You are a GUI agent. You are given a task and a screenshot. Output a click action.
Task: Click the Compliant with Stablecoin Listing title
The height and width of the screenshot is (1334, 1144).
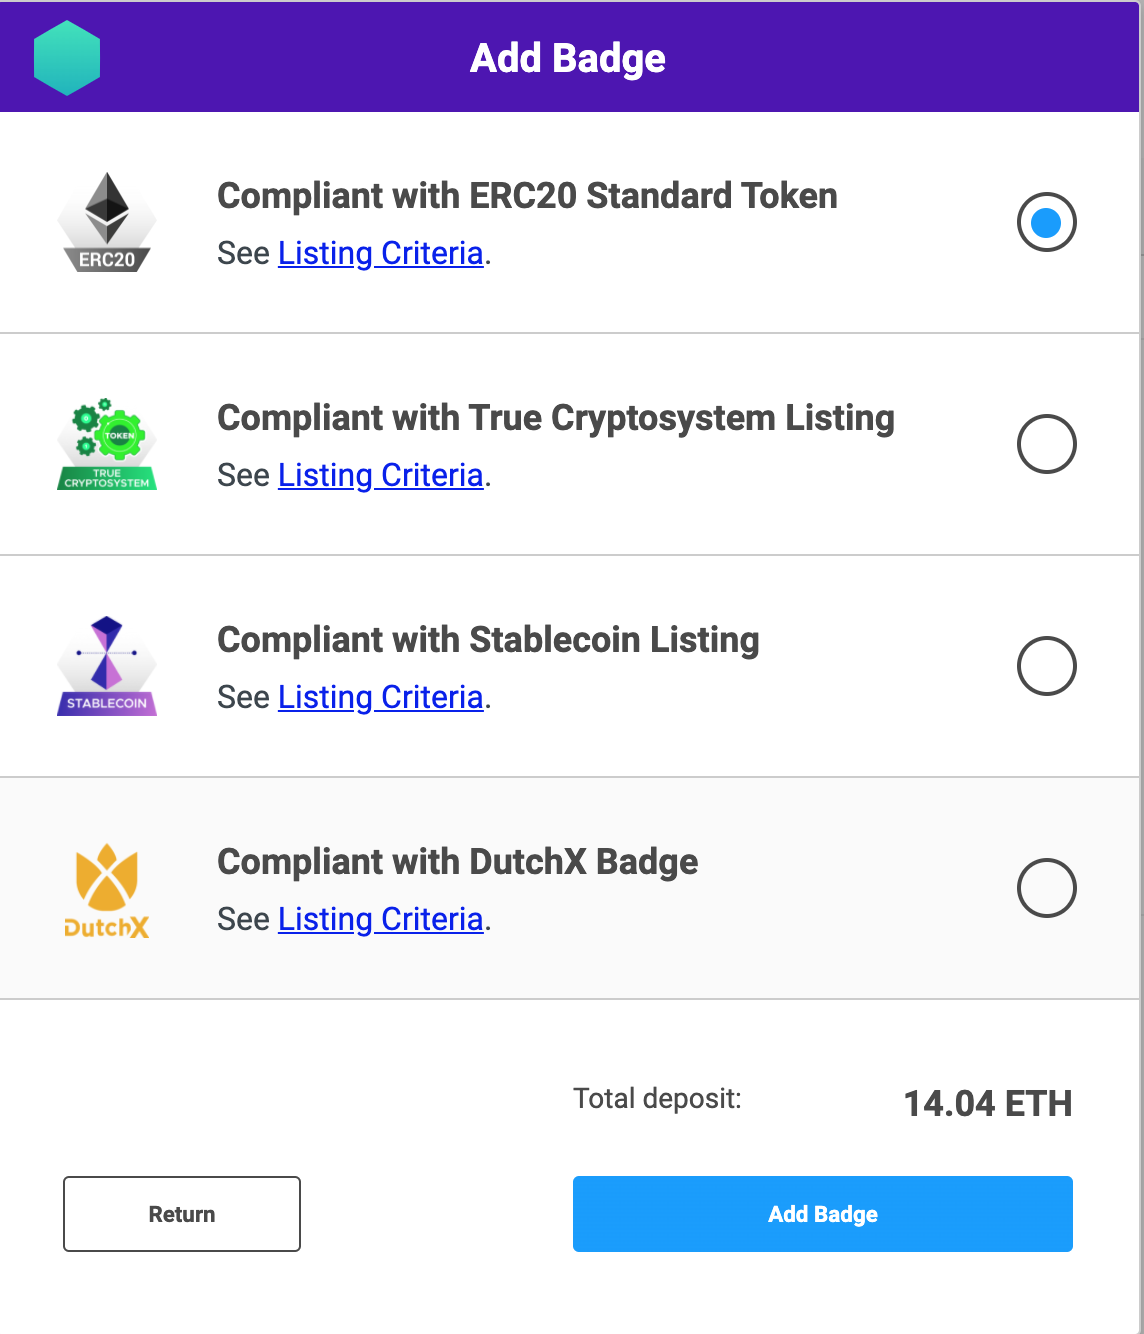(x=488, y=640)
